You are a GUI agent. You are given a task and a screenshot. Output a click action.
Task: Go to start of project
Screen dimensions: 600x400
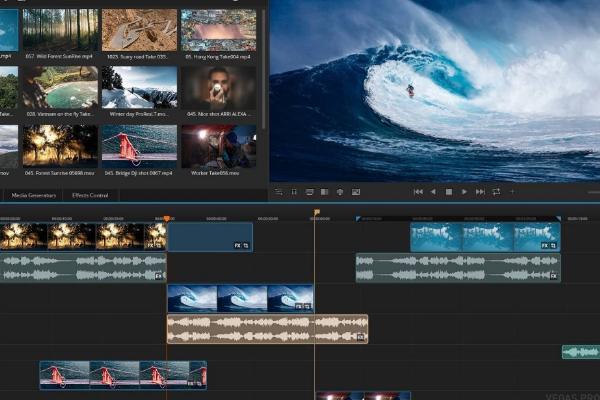point(418,192)
